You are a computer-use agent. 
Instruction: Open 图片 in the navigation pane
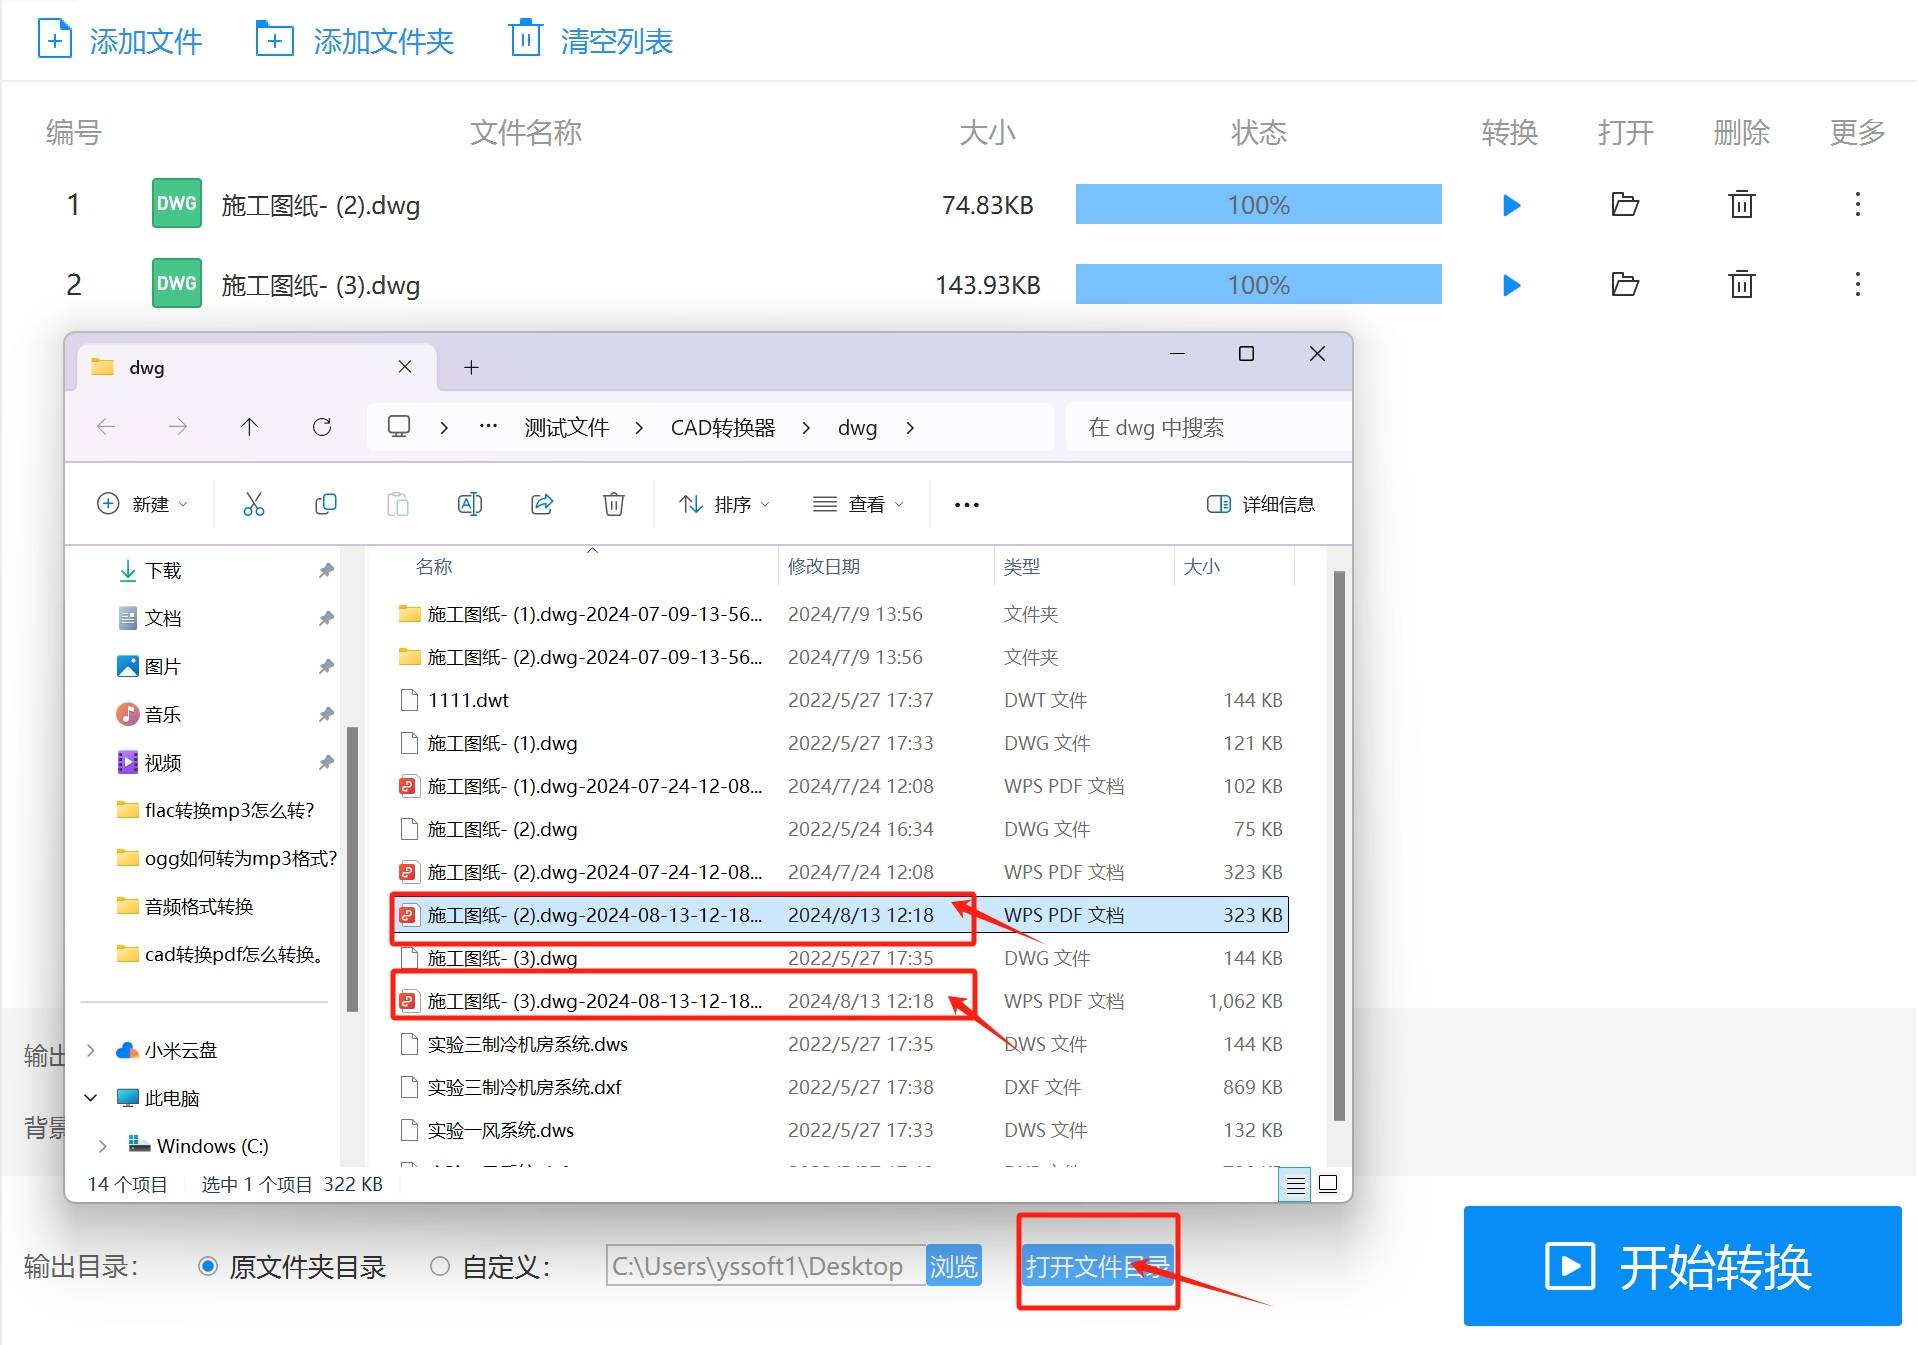coord(163,666)
